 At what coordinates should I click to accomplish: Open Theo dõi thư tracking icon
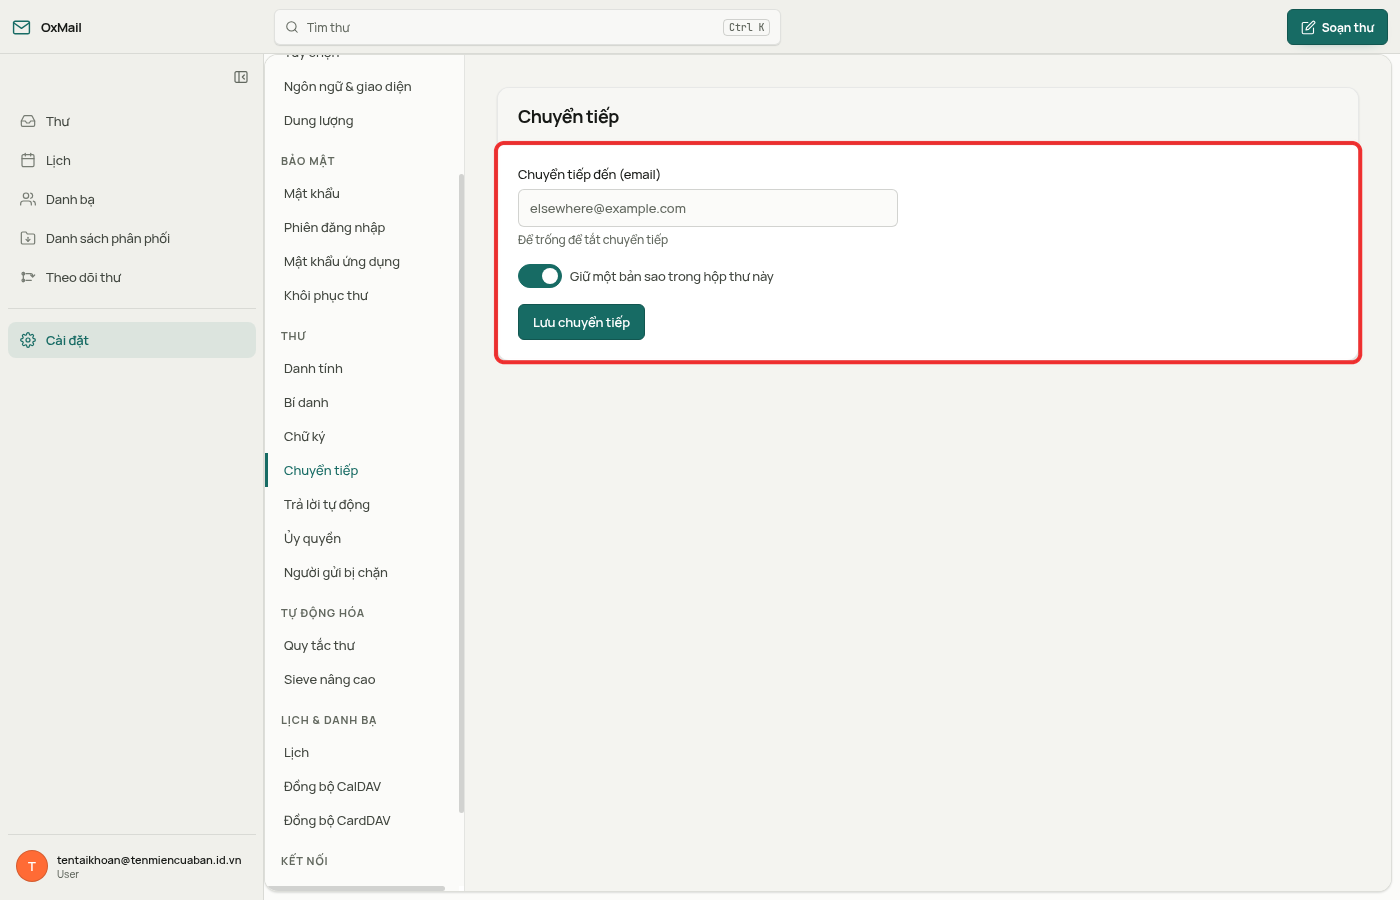tap(28, 277)
